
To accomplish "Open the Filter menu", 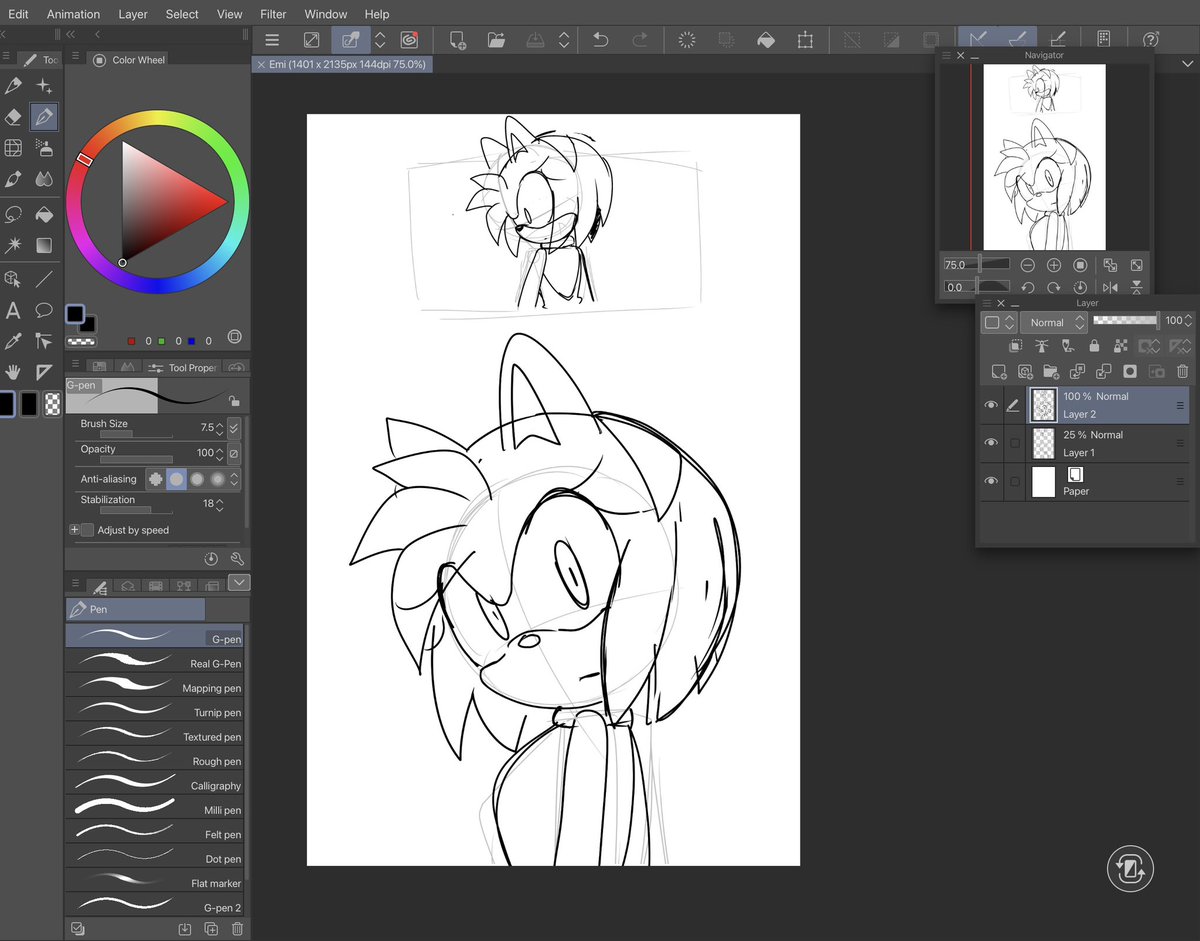I will [273, 14].
